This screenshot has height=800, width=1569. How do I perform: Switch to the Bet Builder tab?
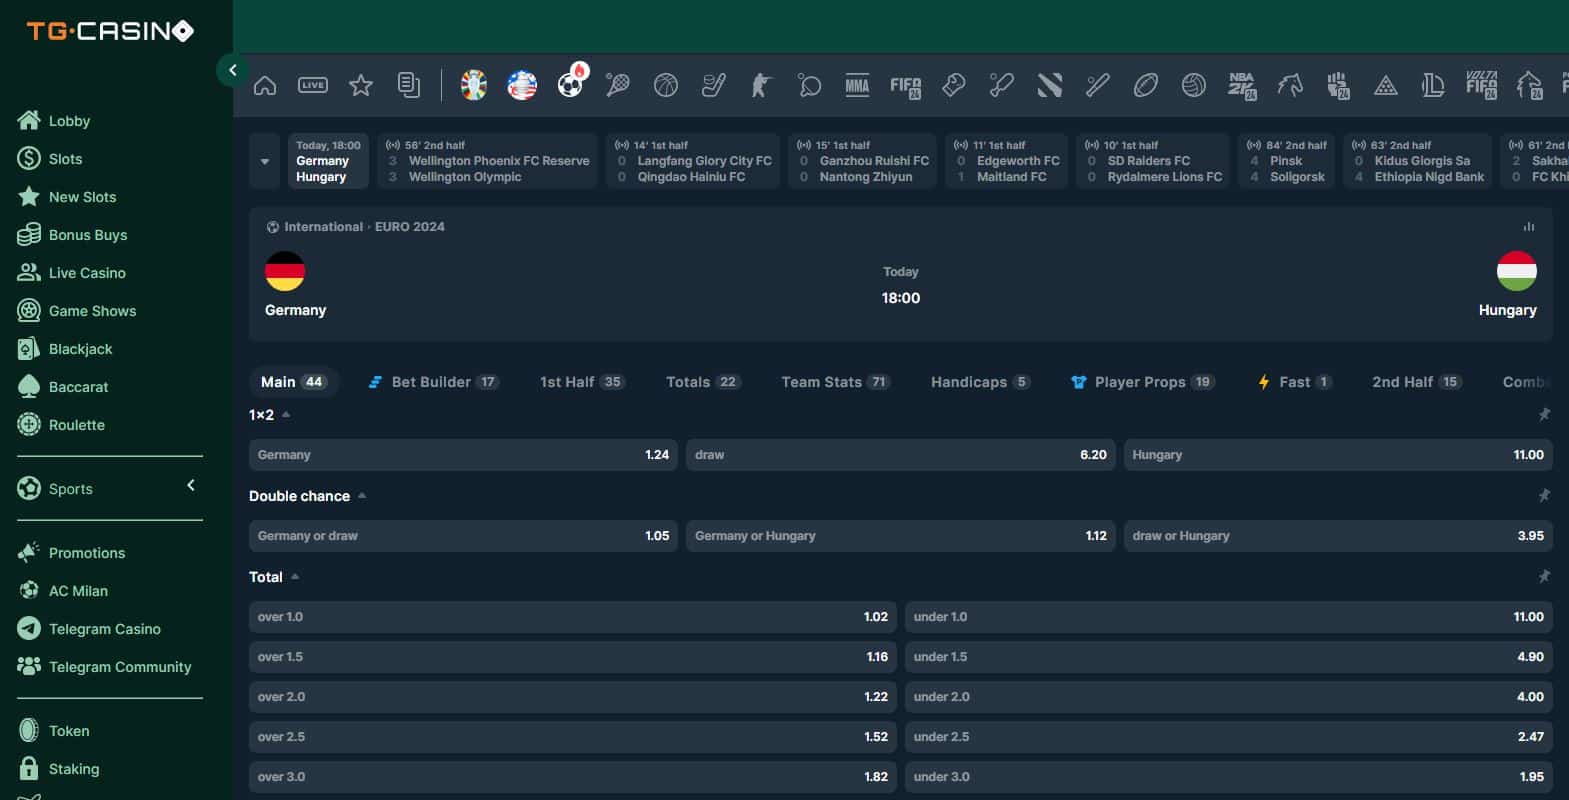pos(433,382)
